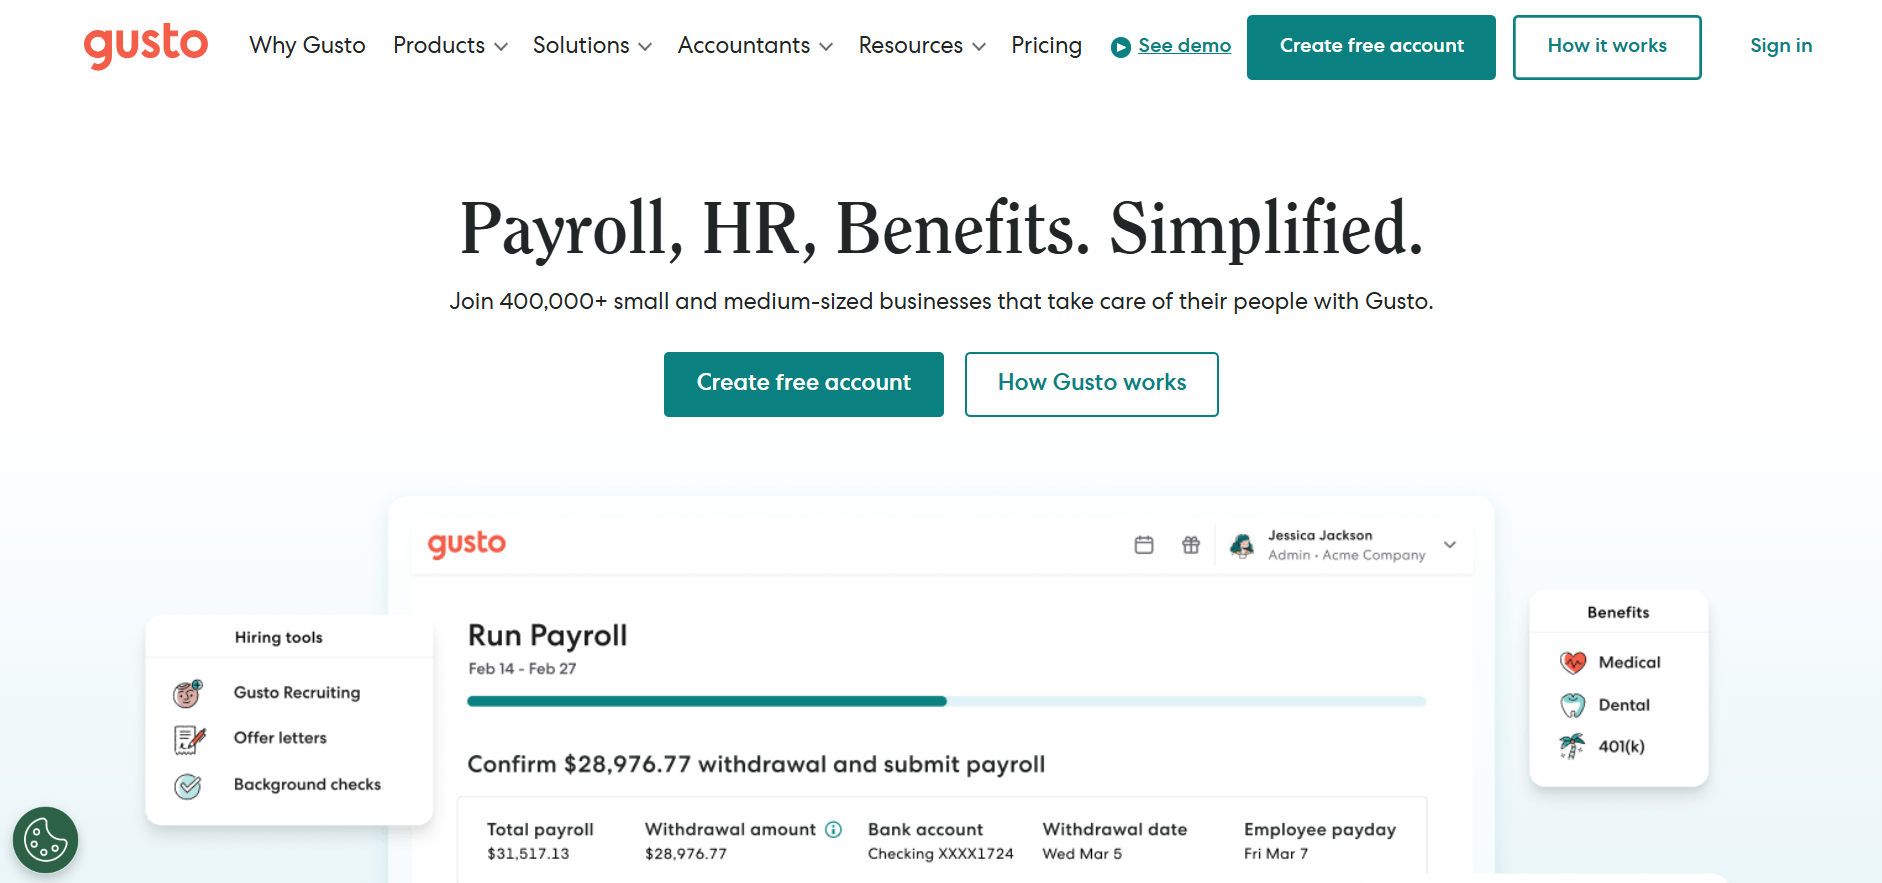Screen dimensions: 1882x883
Task: Expand the Products menu
Action: (x=450, y=46)
